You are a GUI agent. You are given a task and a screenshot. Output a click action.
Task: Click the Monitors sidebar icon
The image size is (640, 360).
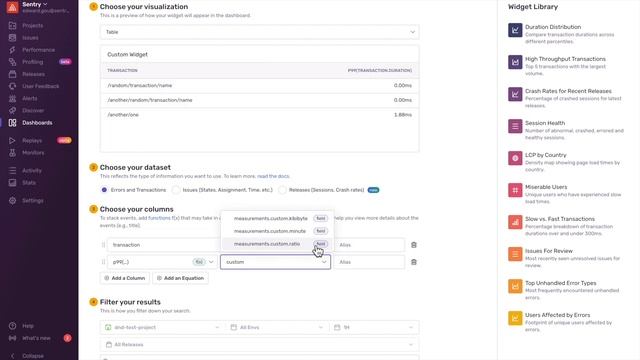13,153
